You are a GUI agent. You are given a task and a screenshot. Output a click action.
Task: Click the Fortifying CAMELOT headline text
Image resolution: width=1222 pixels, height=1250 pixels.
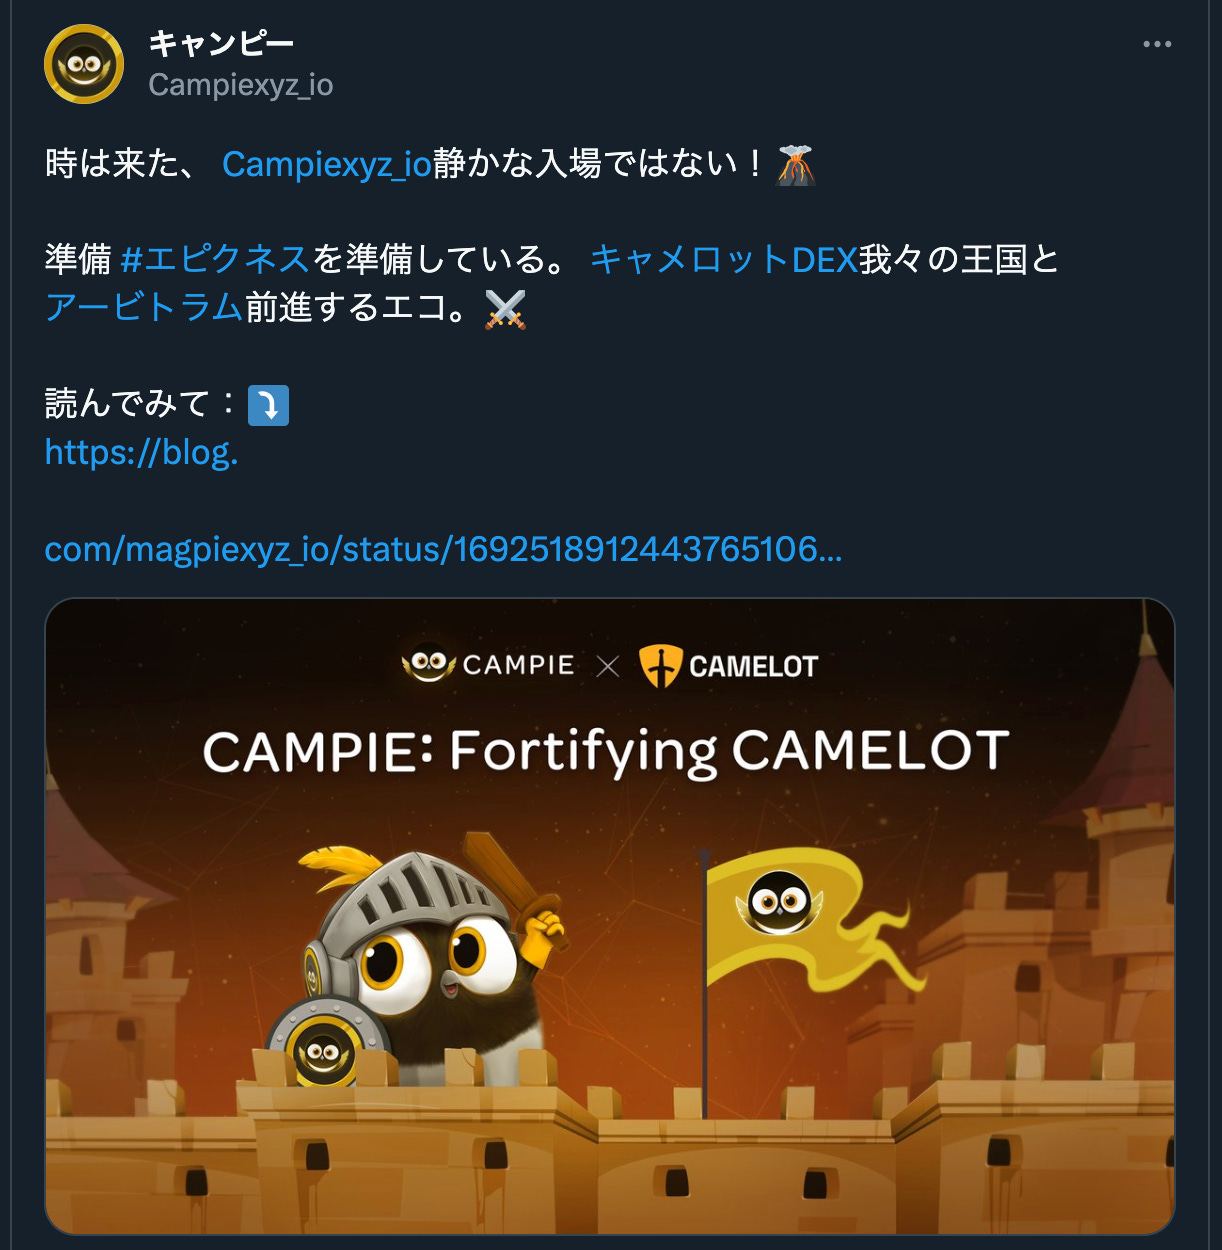(x=730, y=752)
